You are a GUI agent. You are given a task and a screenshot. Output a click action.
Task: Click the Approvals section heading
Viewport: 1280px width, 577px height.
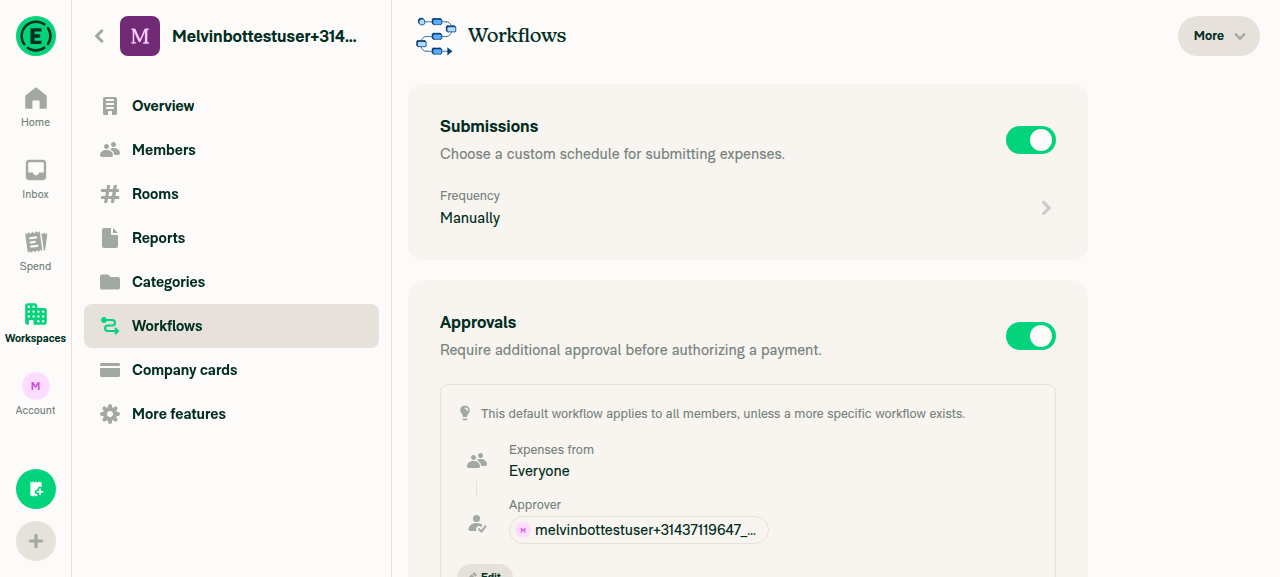click(x=478, y=322)
